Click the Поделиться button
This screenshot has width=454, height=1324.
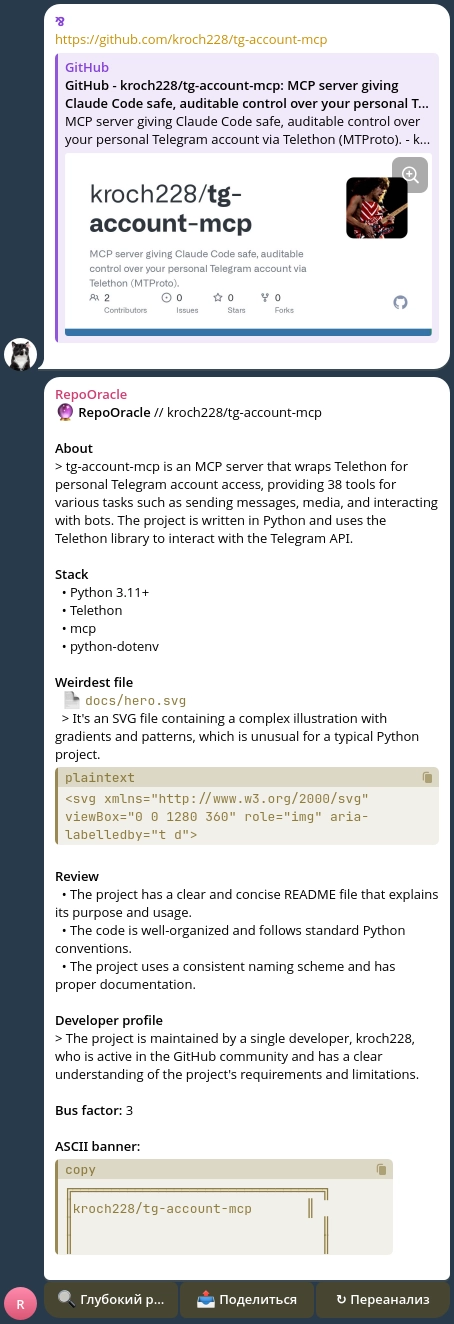(246, 1299)
